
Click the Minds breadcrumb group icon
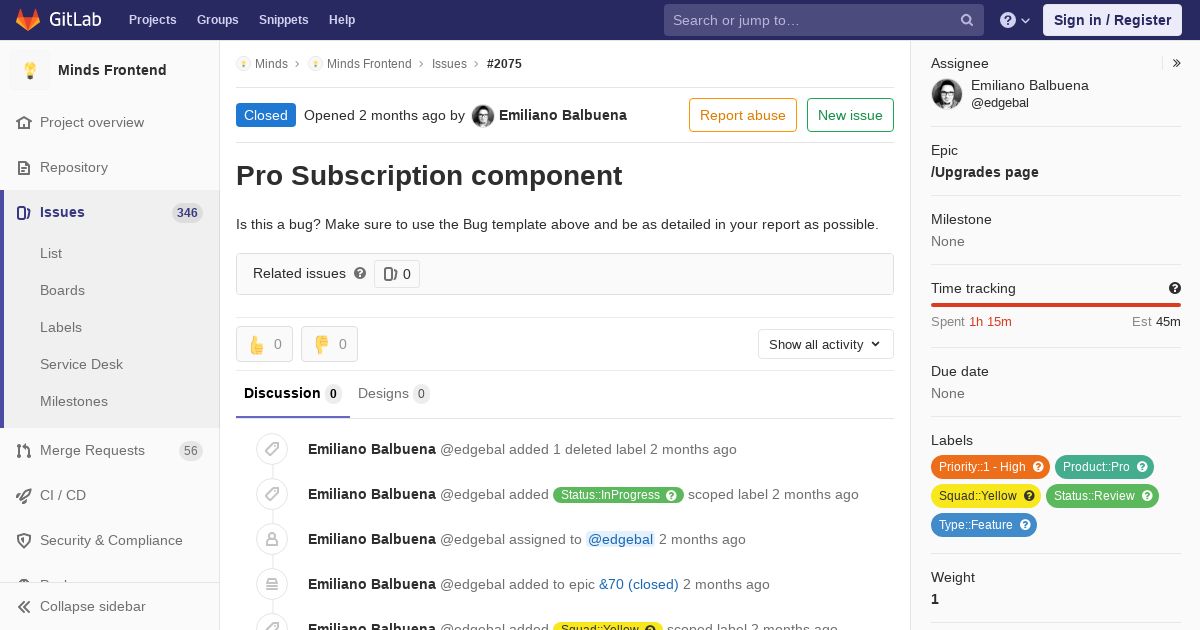point(243,64)
